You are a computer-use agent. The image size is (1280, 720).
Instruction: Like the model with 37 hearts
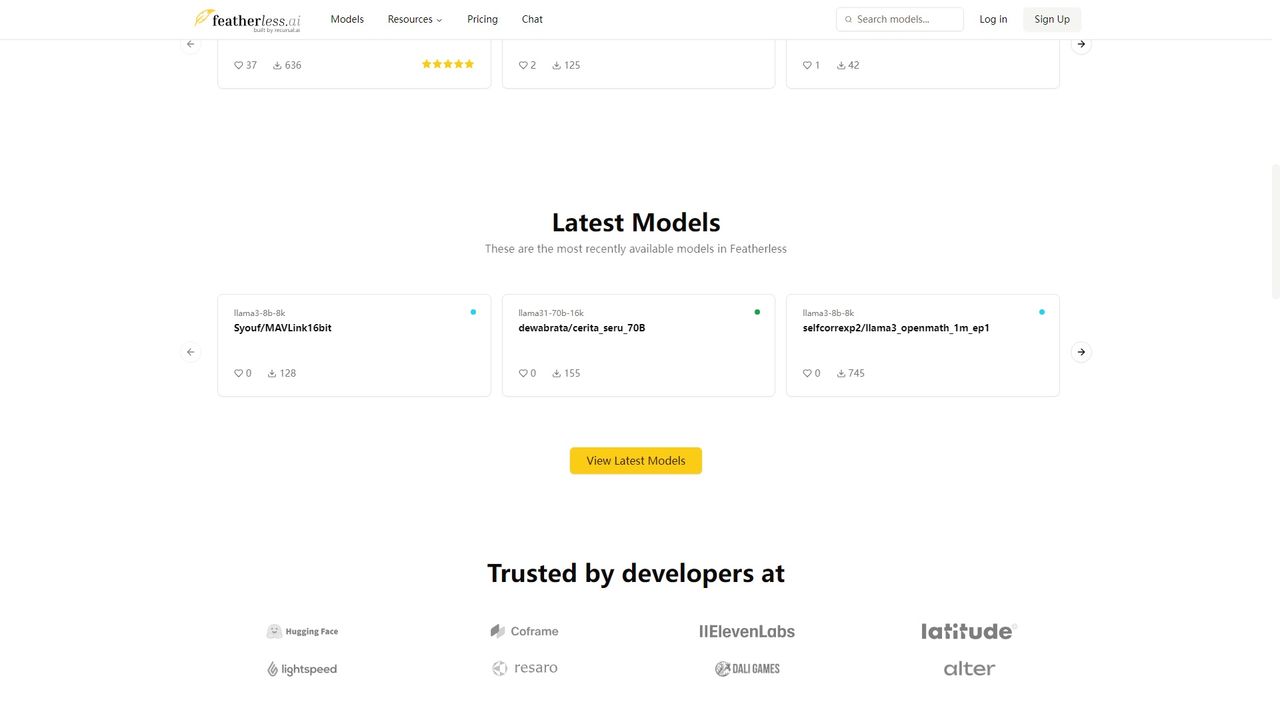click(x=239, y=65)
